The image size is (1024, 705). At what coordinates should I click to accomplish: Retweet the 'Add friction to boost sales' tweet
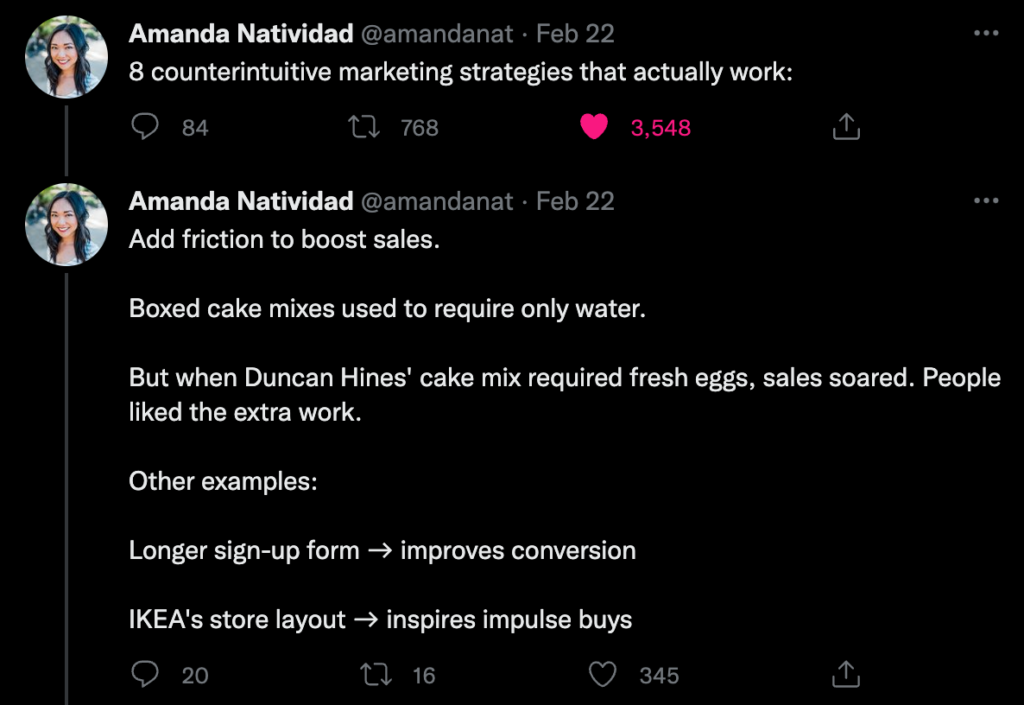click(376, 674)
